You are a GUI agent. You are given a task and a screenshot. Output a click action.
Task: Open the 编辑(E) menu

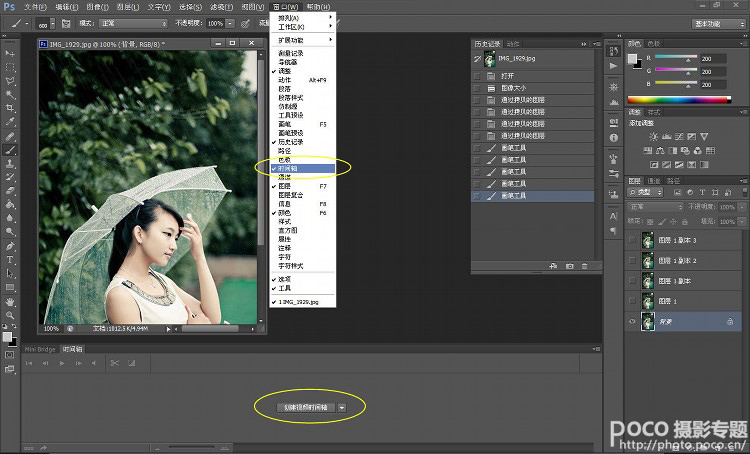(66, 7)
